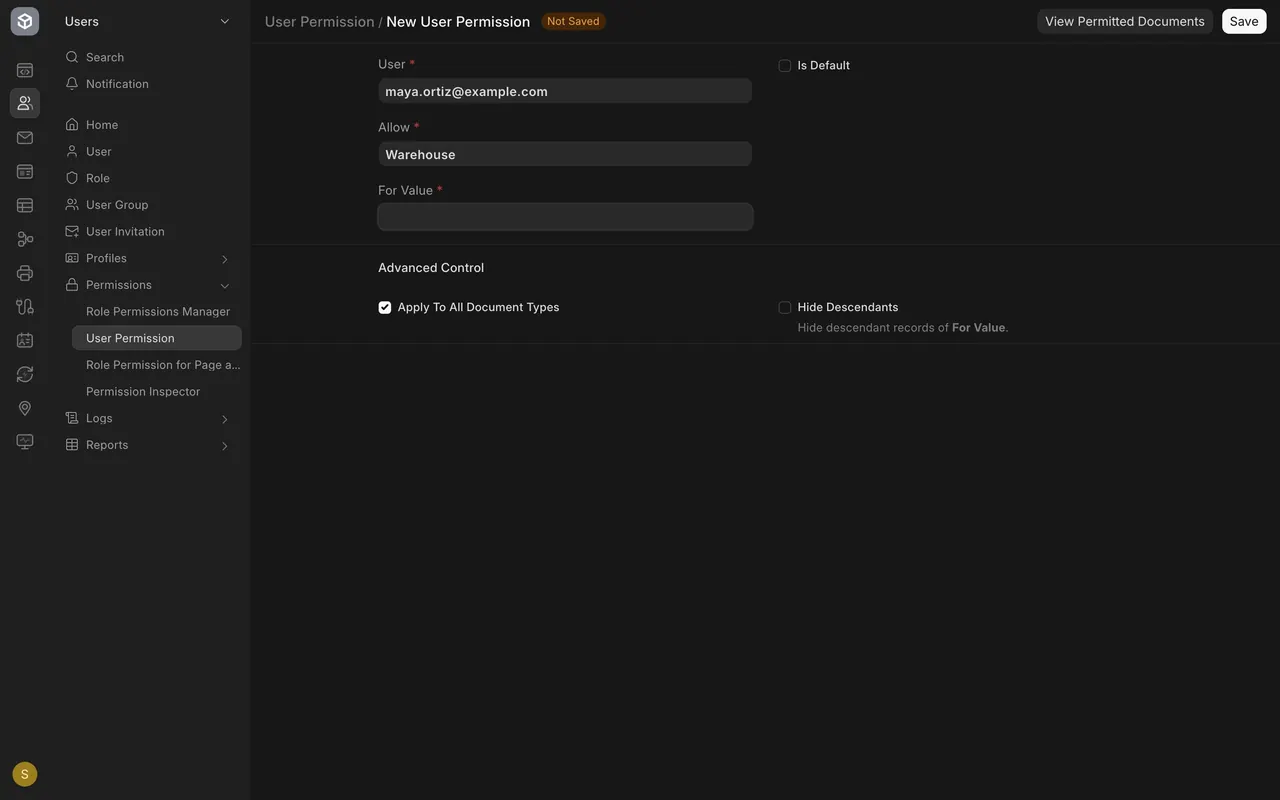Tick the Is Default checkbox
The width and height of the screenshot is (1280, 800).
pyautogui.click(x=785, y=66)
